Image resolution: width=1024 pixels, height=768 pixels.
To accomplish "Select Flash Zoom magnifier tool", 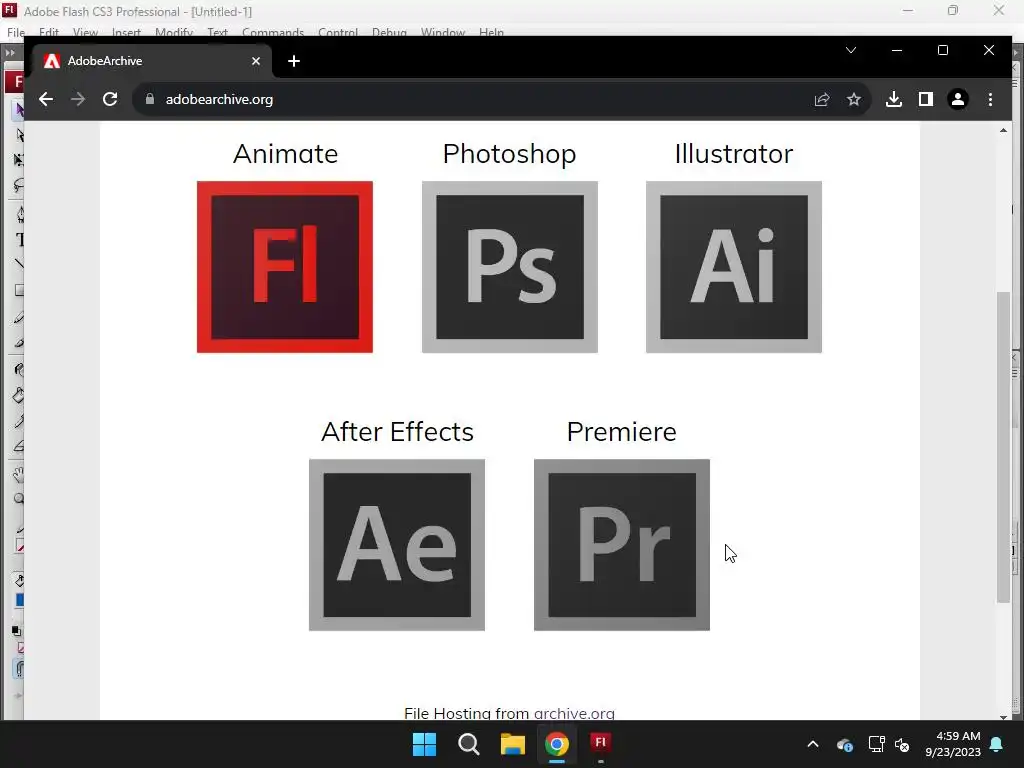I will pyautogui.click(x=19, y=500).
